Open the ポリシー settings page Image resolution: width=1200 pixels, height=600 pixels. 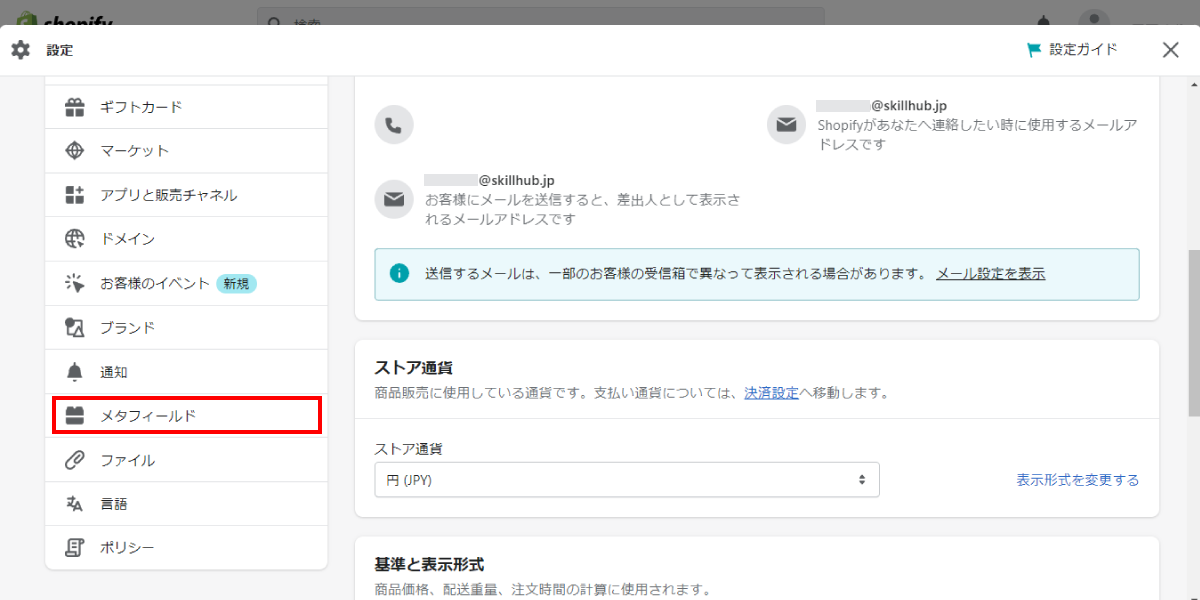tap(186, 548)
